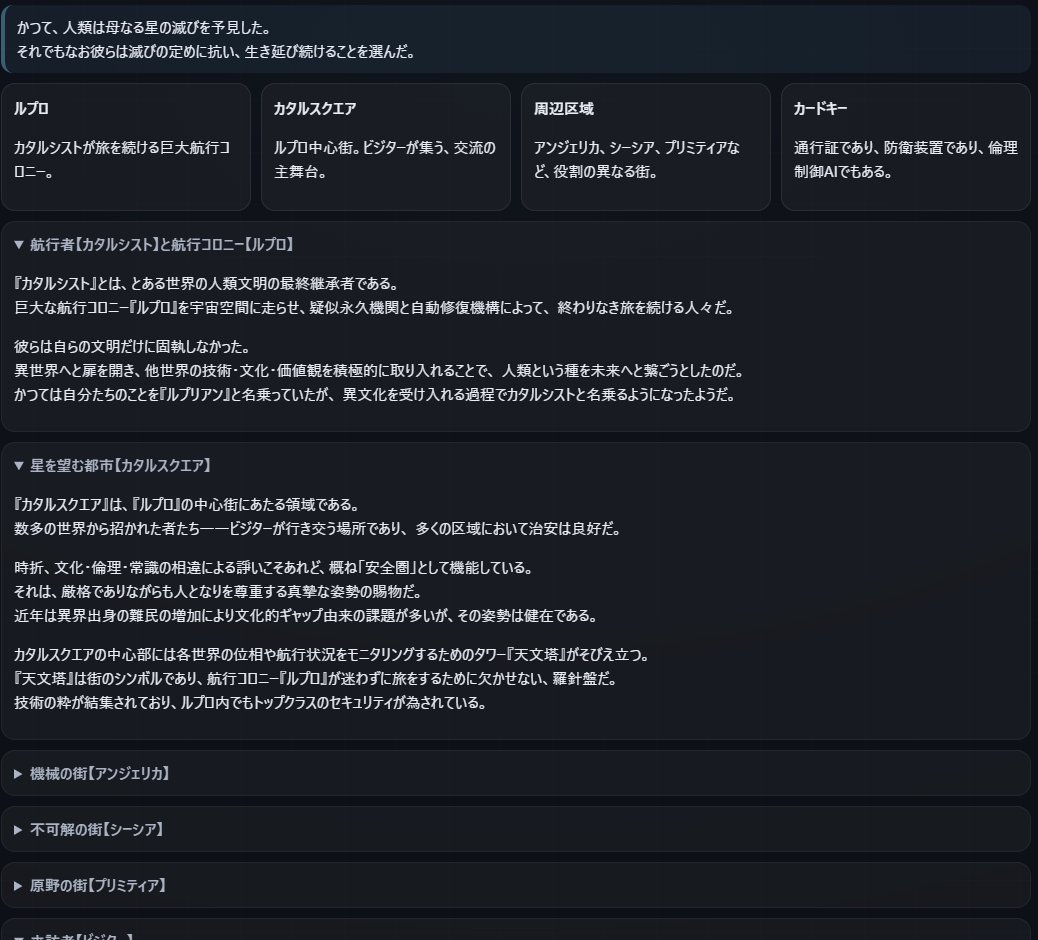The image size is (1038, 940).
Task: Expand the 不可解の街【シーシア】 section
Action: click(89, 829)
